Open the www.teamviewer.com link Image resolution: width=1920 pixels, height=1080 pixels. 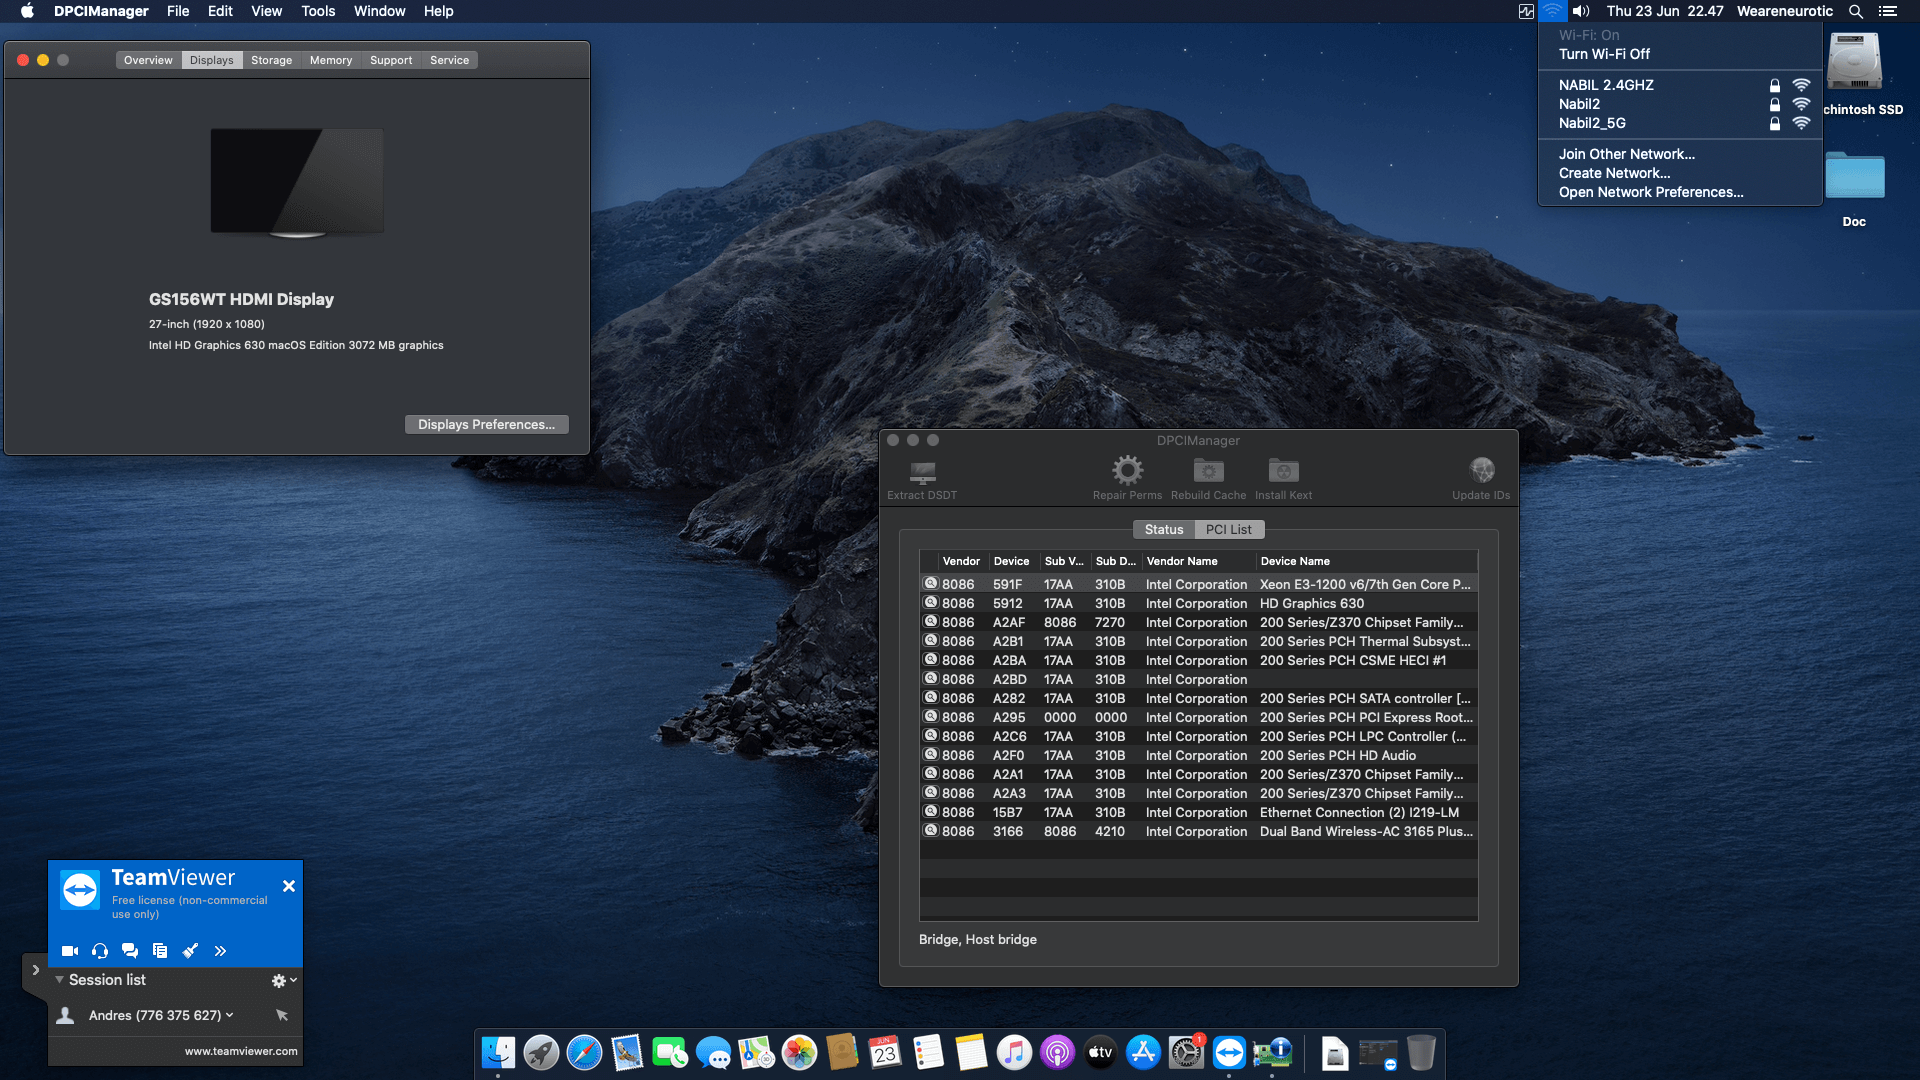click(x=241, y=1051)
